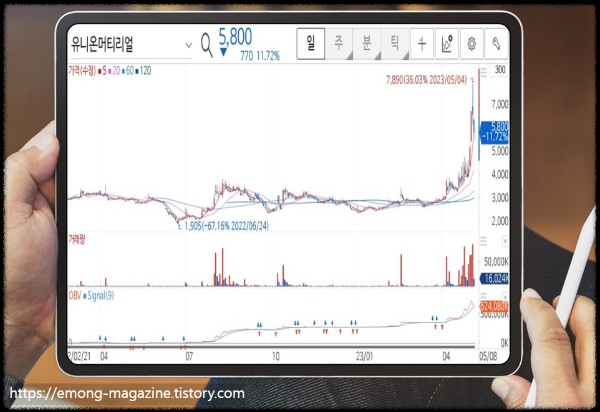Click the 770 11.72% change text
This screenshot has height=412, width=600.
(x=260, y=56)
